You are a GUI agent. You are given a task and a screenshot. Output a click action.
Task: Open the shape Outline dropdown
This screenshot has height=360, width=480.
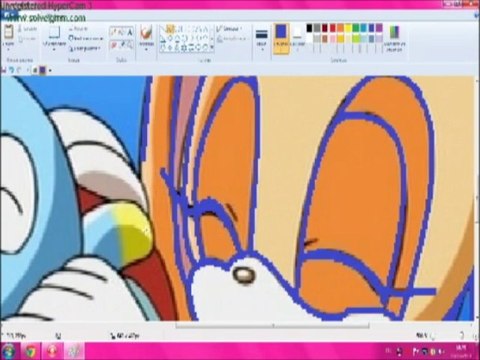tap(229, 29)
